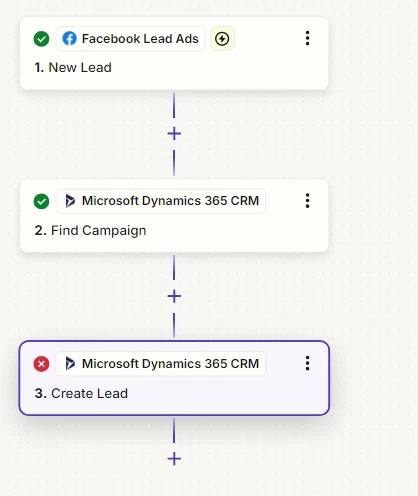Screen dimensions: 418x496
Task: Select the Facebook Lead Ads app chip
Action: click(130, 39)
